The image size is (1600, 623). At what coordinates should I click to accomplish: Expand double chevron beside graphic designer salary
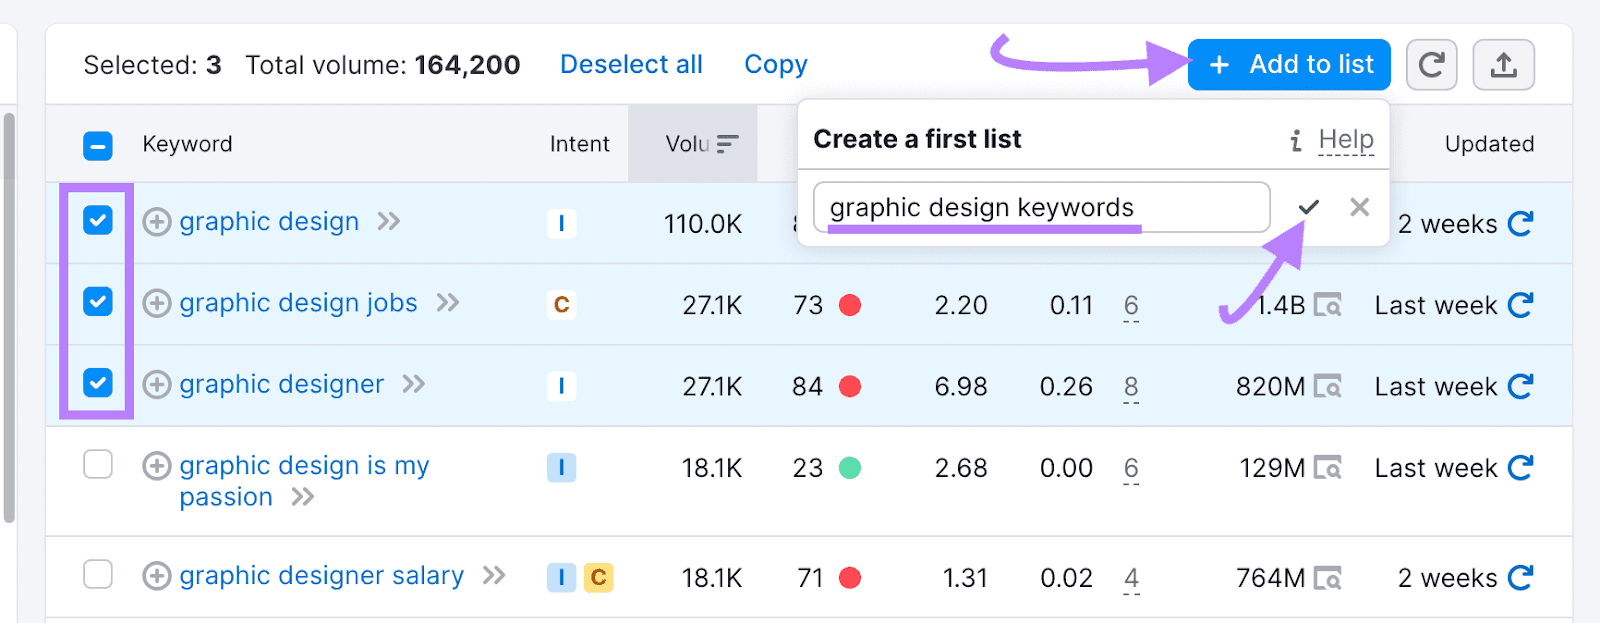pyautogui.click(x=494, y=575)
